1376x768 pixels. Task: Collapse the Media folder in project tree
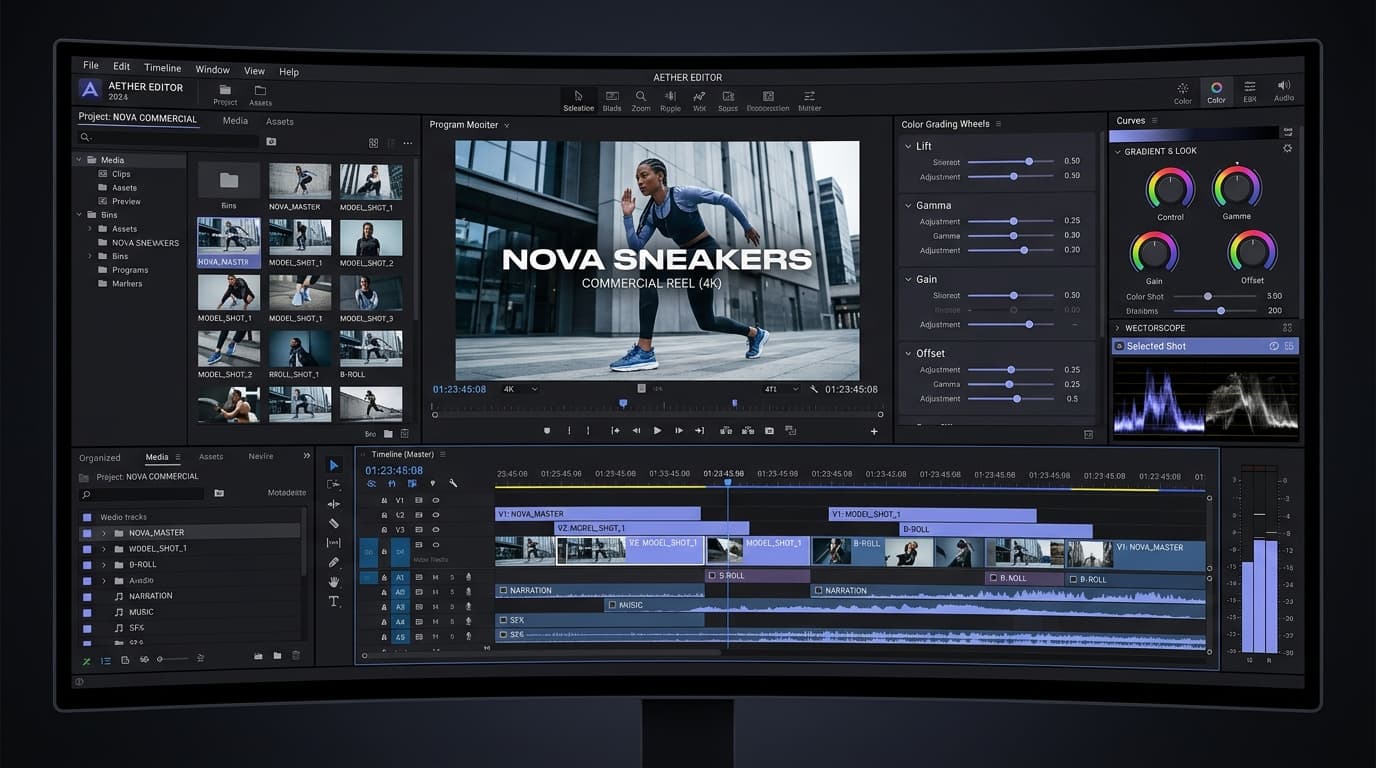click(x=79, y=160)
